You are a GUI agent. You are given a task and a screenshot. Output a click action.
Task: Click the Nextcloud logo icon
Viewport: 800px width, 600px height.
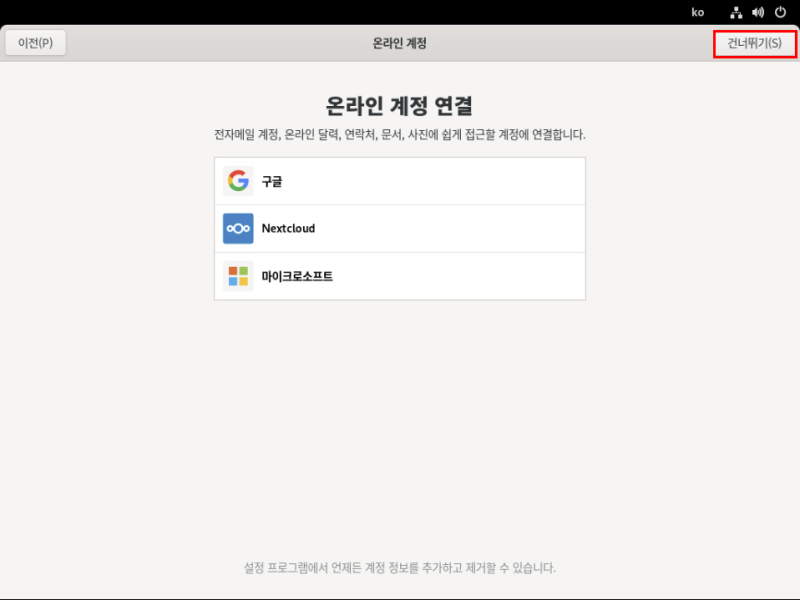click(238, 229)
